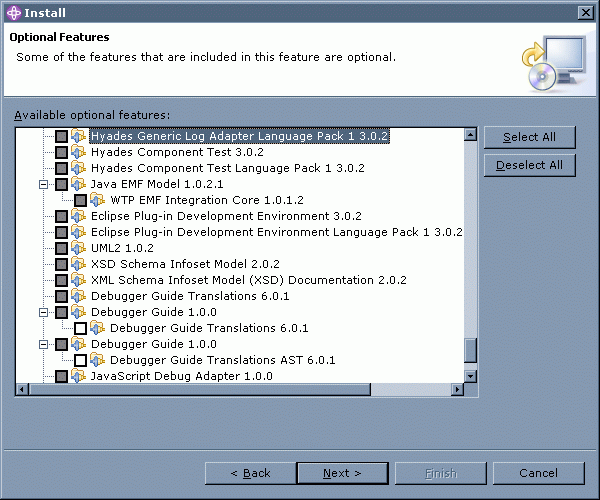Toggle the JavaScript Debug Adapter 1.0.0 checkbox
The height and width of the screenshot is (500, 600).
(62, 377)
